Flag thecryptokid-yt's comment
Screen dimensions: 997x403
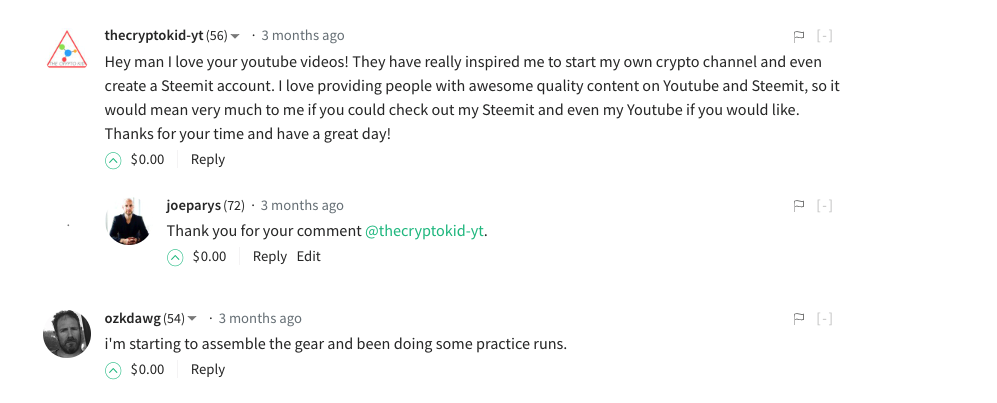pyautogui.click(x=799, y=36)
